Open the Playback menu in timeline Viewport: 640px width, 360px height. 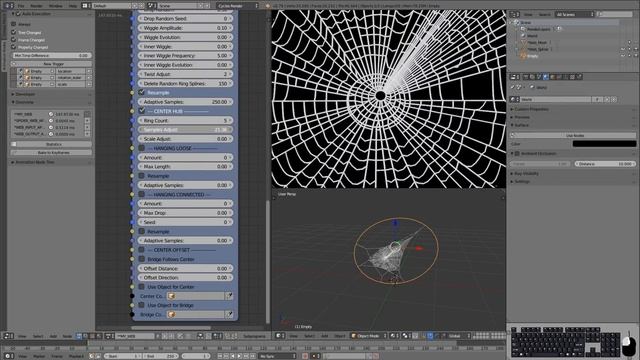point(76,356)
